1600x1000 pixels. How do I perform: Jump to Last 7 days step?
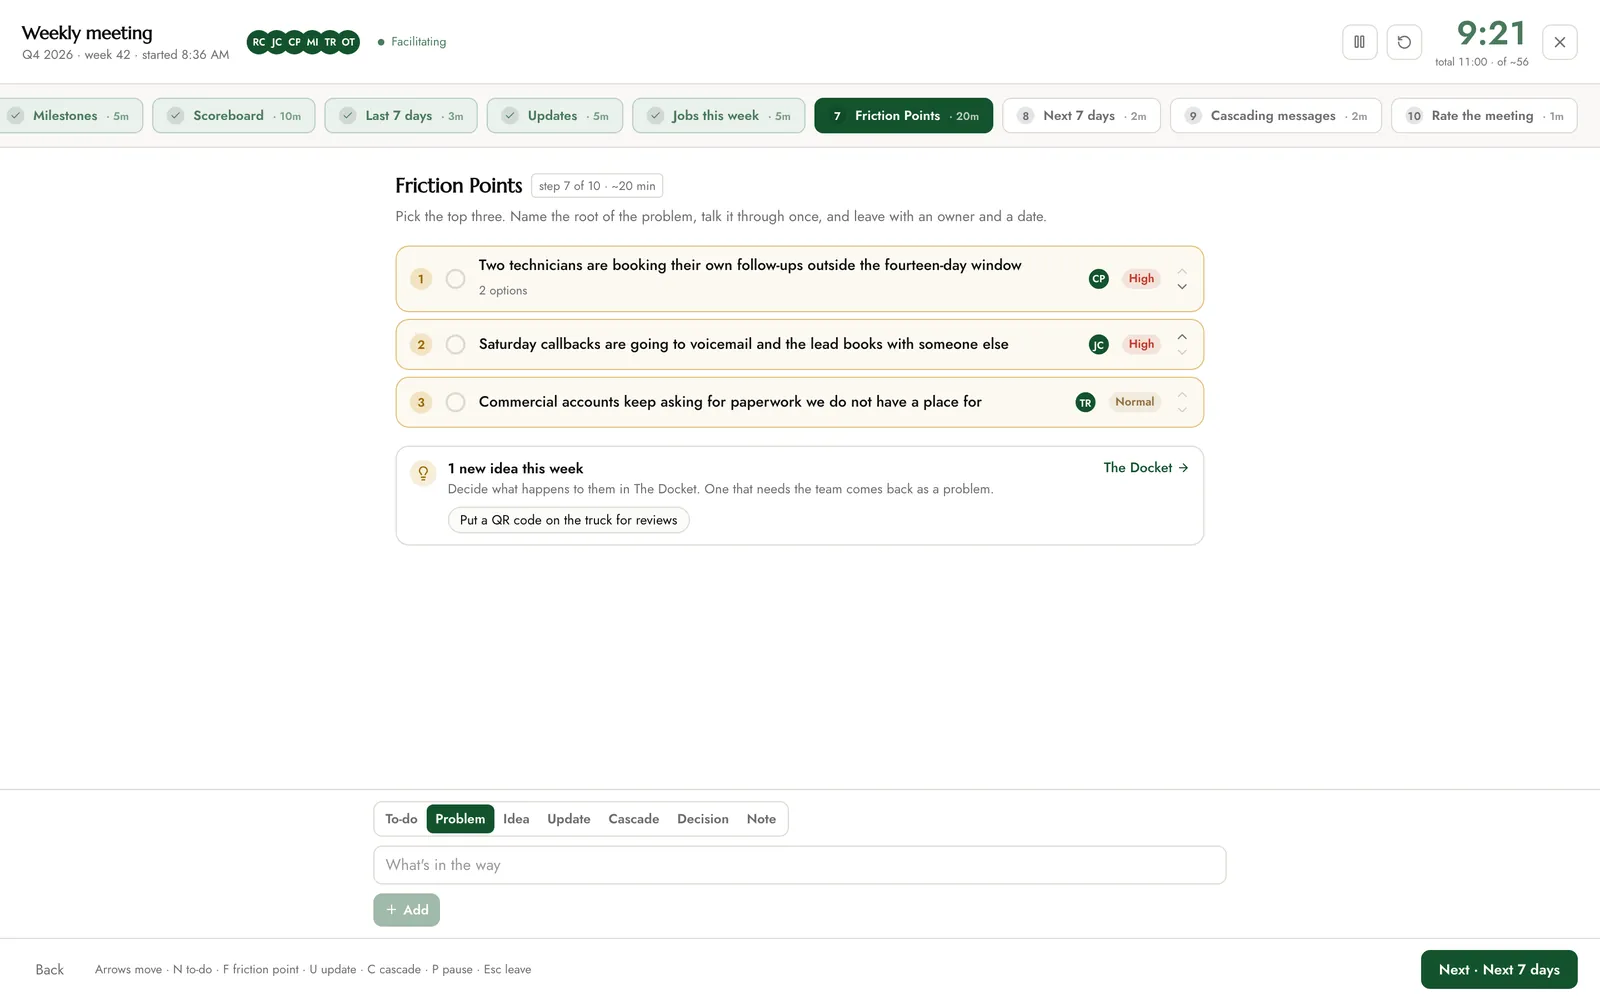click(x=401, y=116)
